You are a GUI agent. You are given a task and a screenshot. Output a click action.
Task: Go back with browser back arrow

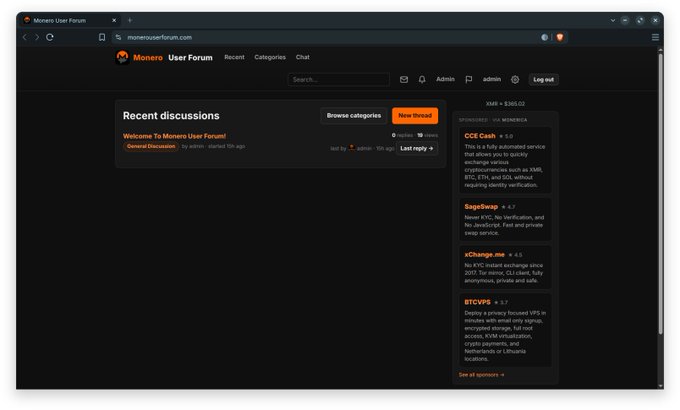(25, 37)
